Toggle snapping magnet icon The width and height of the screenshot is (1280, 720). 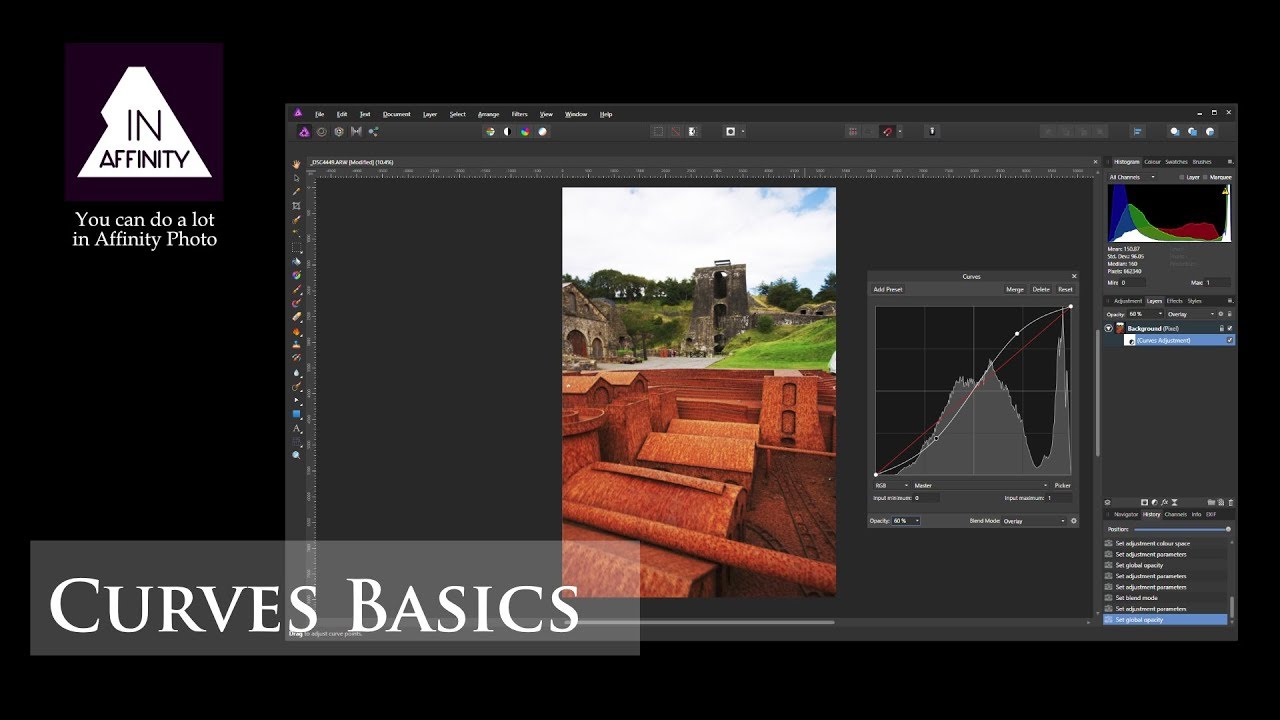(x=887, y=131)
